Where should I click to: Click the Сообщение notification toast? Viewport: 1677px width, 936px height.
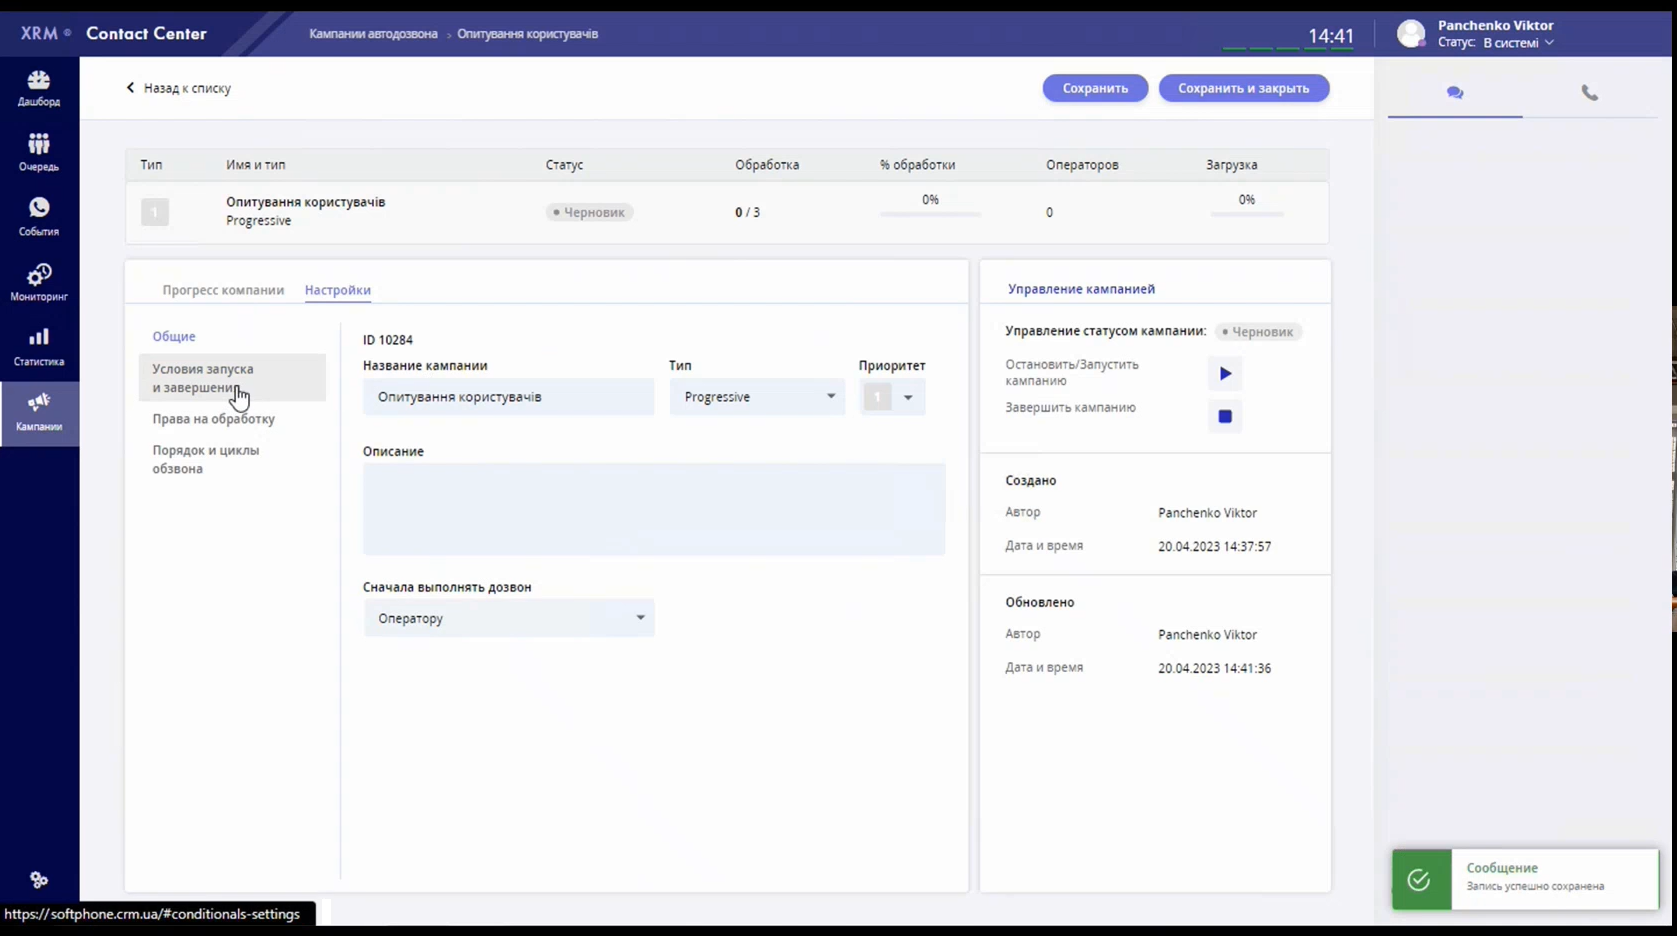tap(1525, 880)
